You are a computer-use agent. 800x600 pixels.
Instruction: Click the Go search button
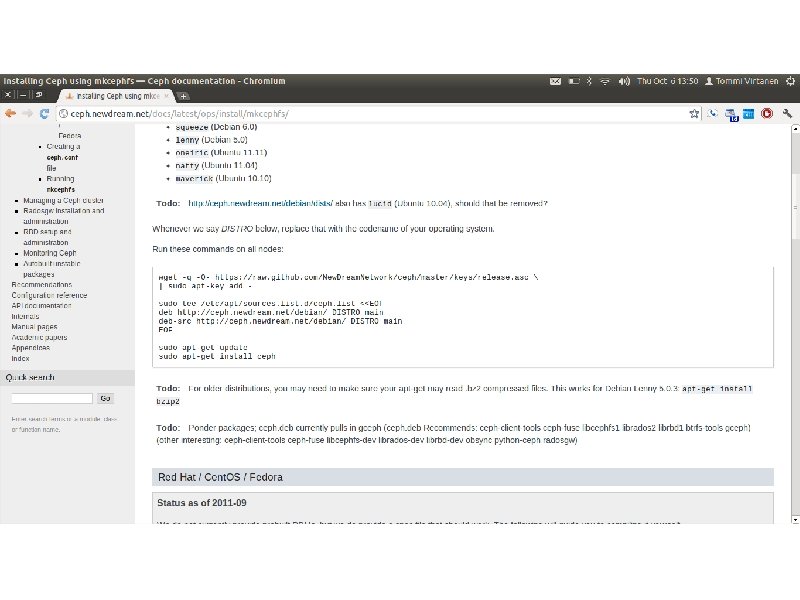(x=106, y=398)
